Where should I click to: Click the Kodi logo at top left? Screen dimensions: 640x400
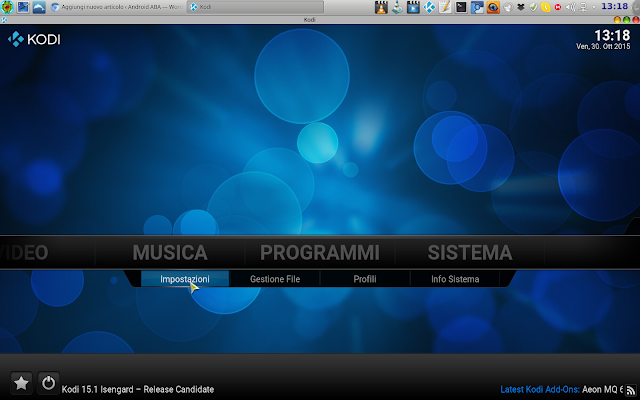coord(34,39)
